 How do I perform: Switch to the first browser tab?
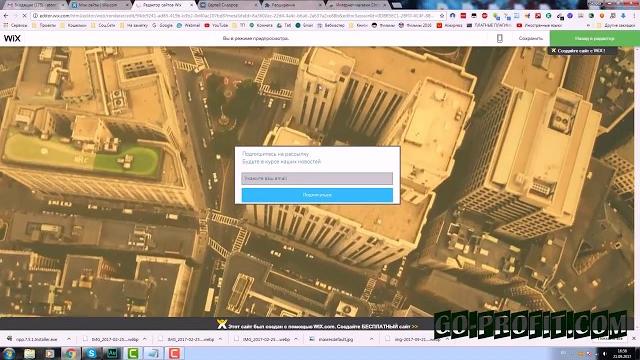click(35, 5)
